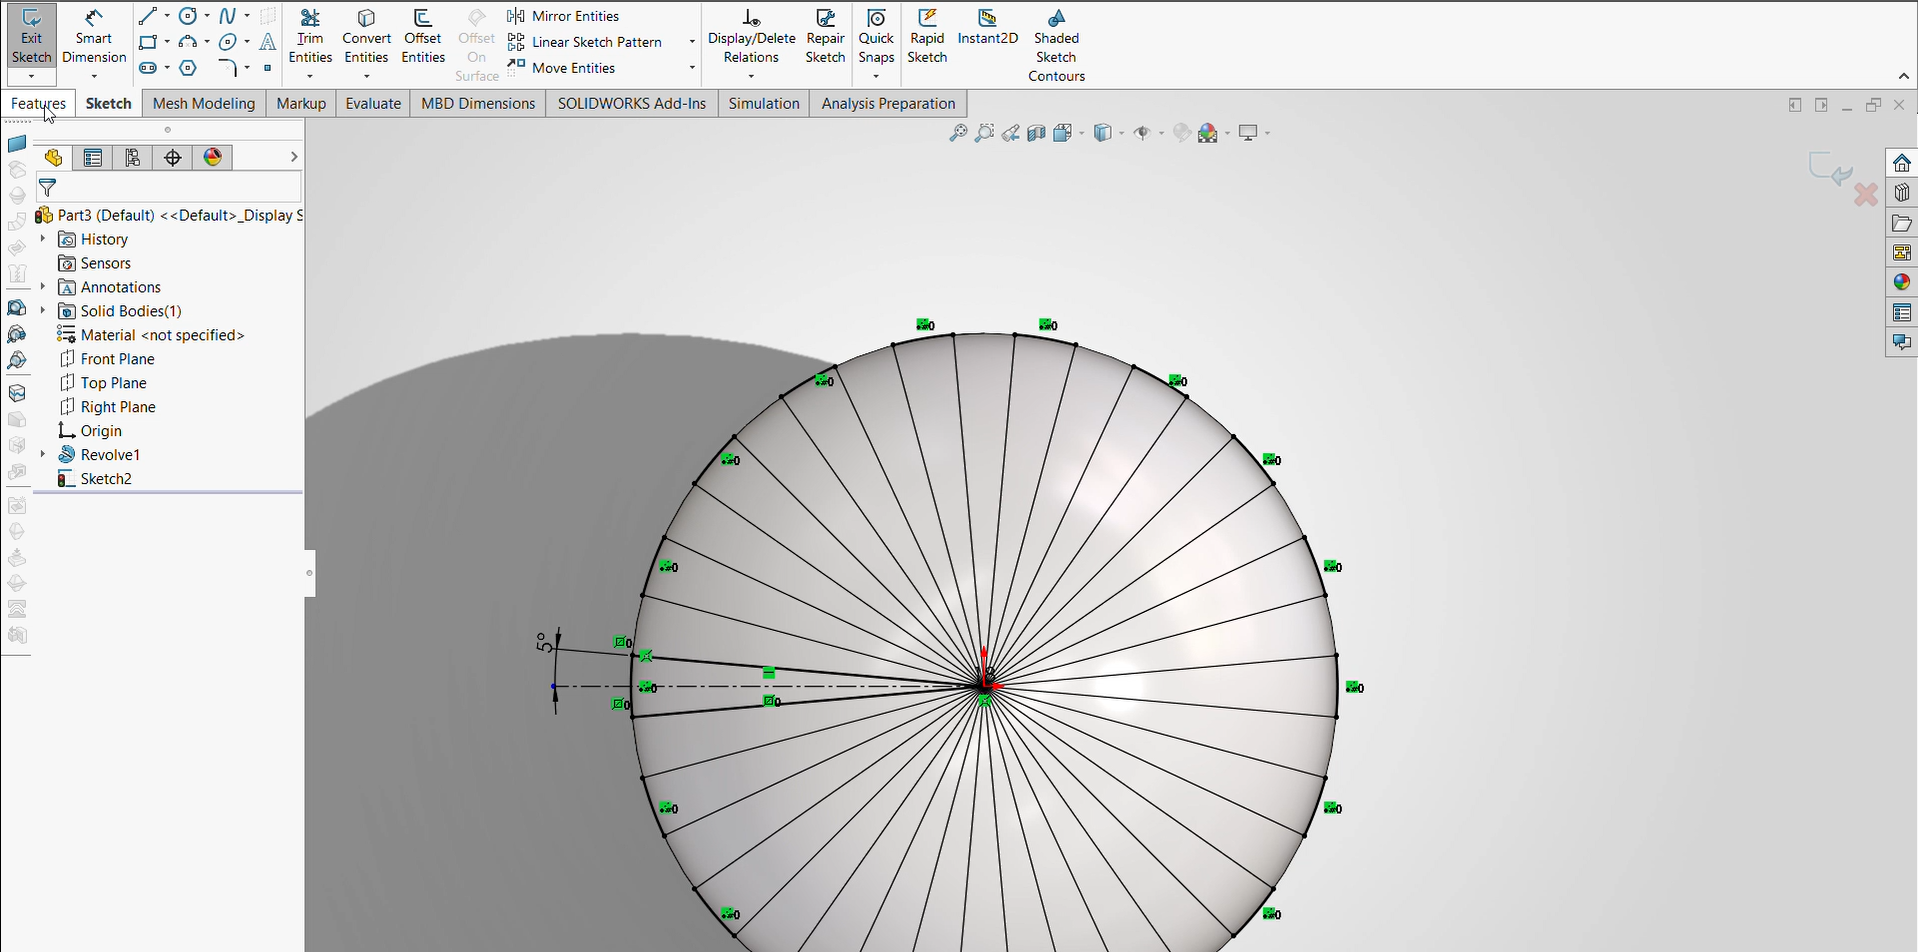Click Repair Sketch tool
The image size is (1918, 952).
tap(825, 36)
